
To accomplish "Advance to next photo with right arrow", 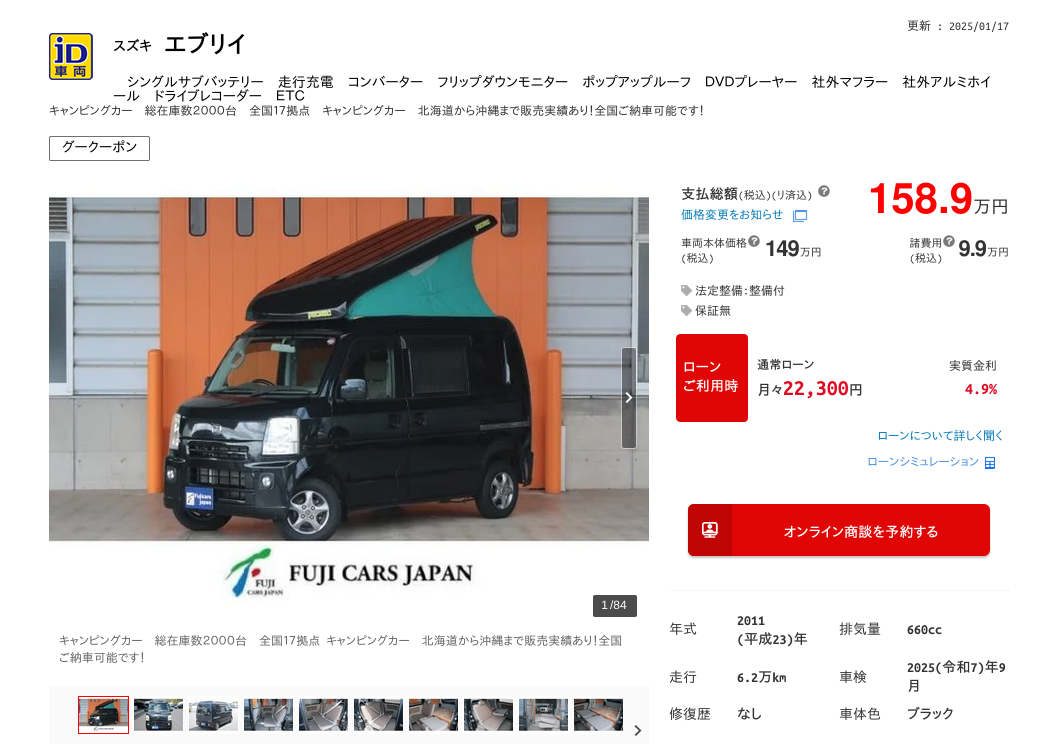I will tap(628, 397).
